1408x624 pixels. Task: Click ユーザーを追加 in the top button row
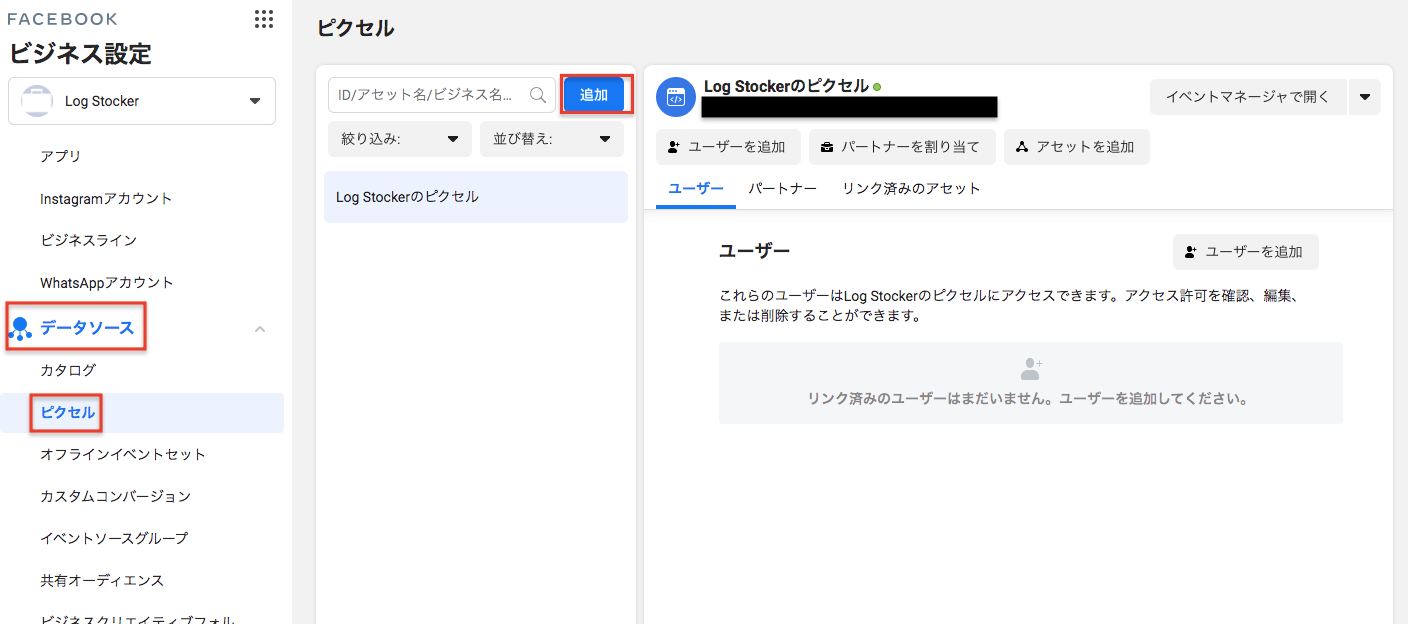click(728, 147)
